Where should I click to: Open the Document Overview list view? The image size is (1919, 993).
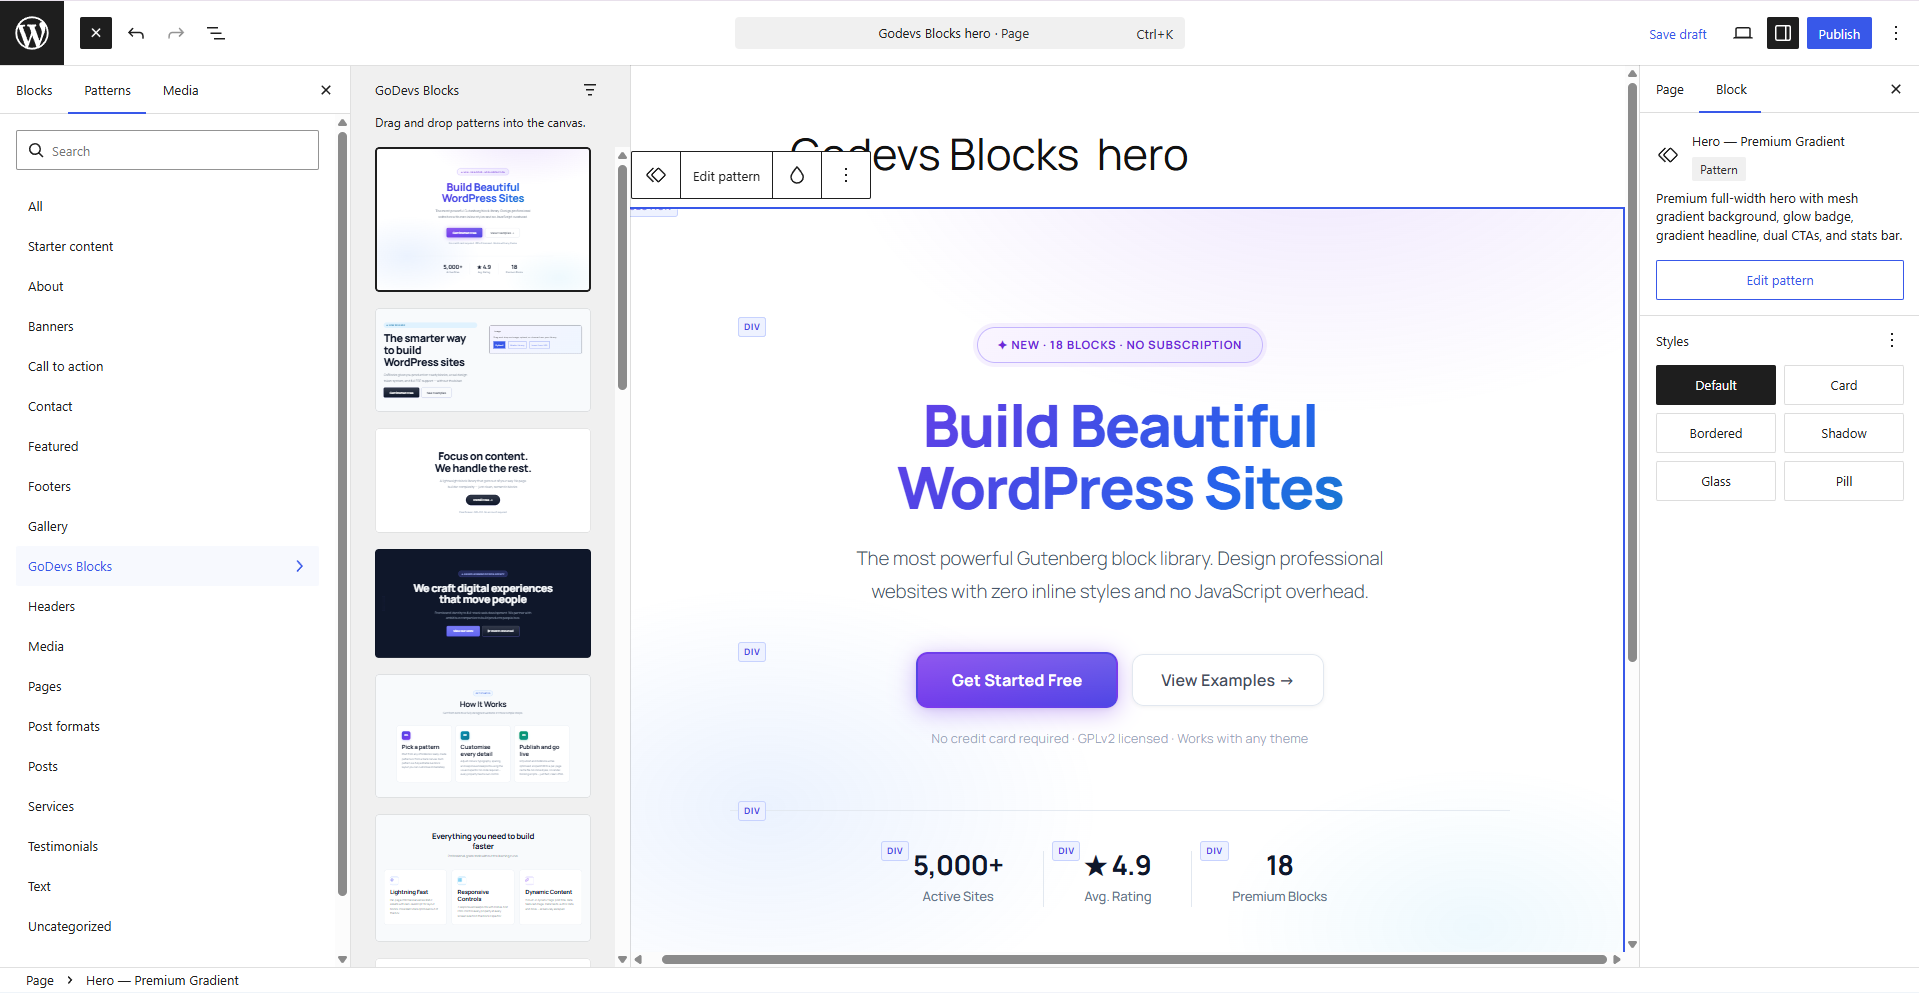[216, 33]
